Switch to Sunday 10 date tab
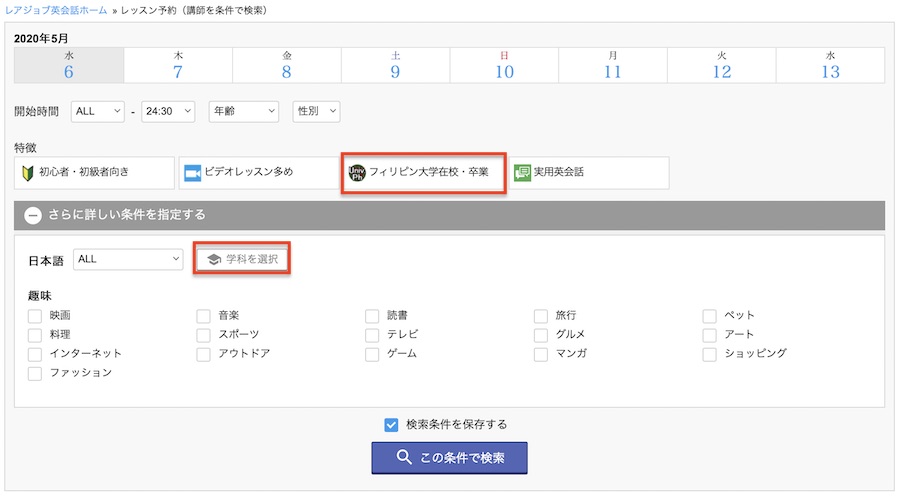The image size is (900, 499). 504,65
